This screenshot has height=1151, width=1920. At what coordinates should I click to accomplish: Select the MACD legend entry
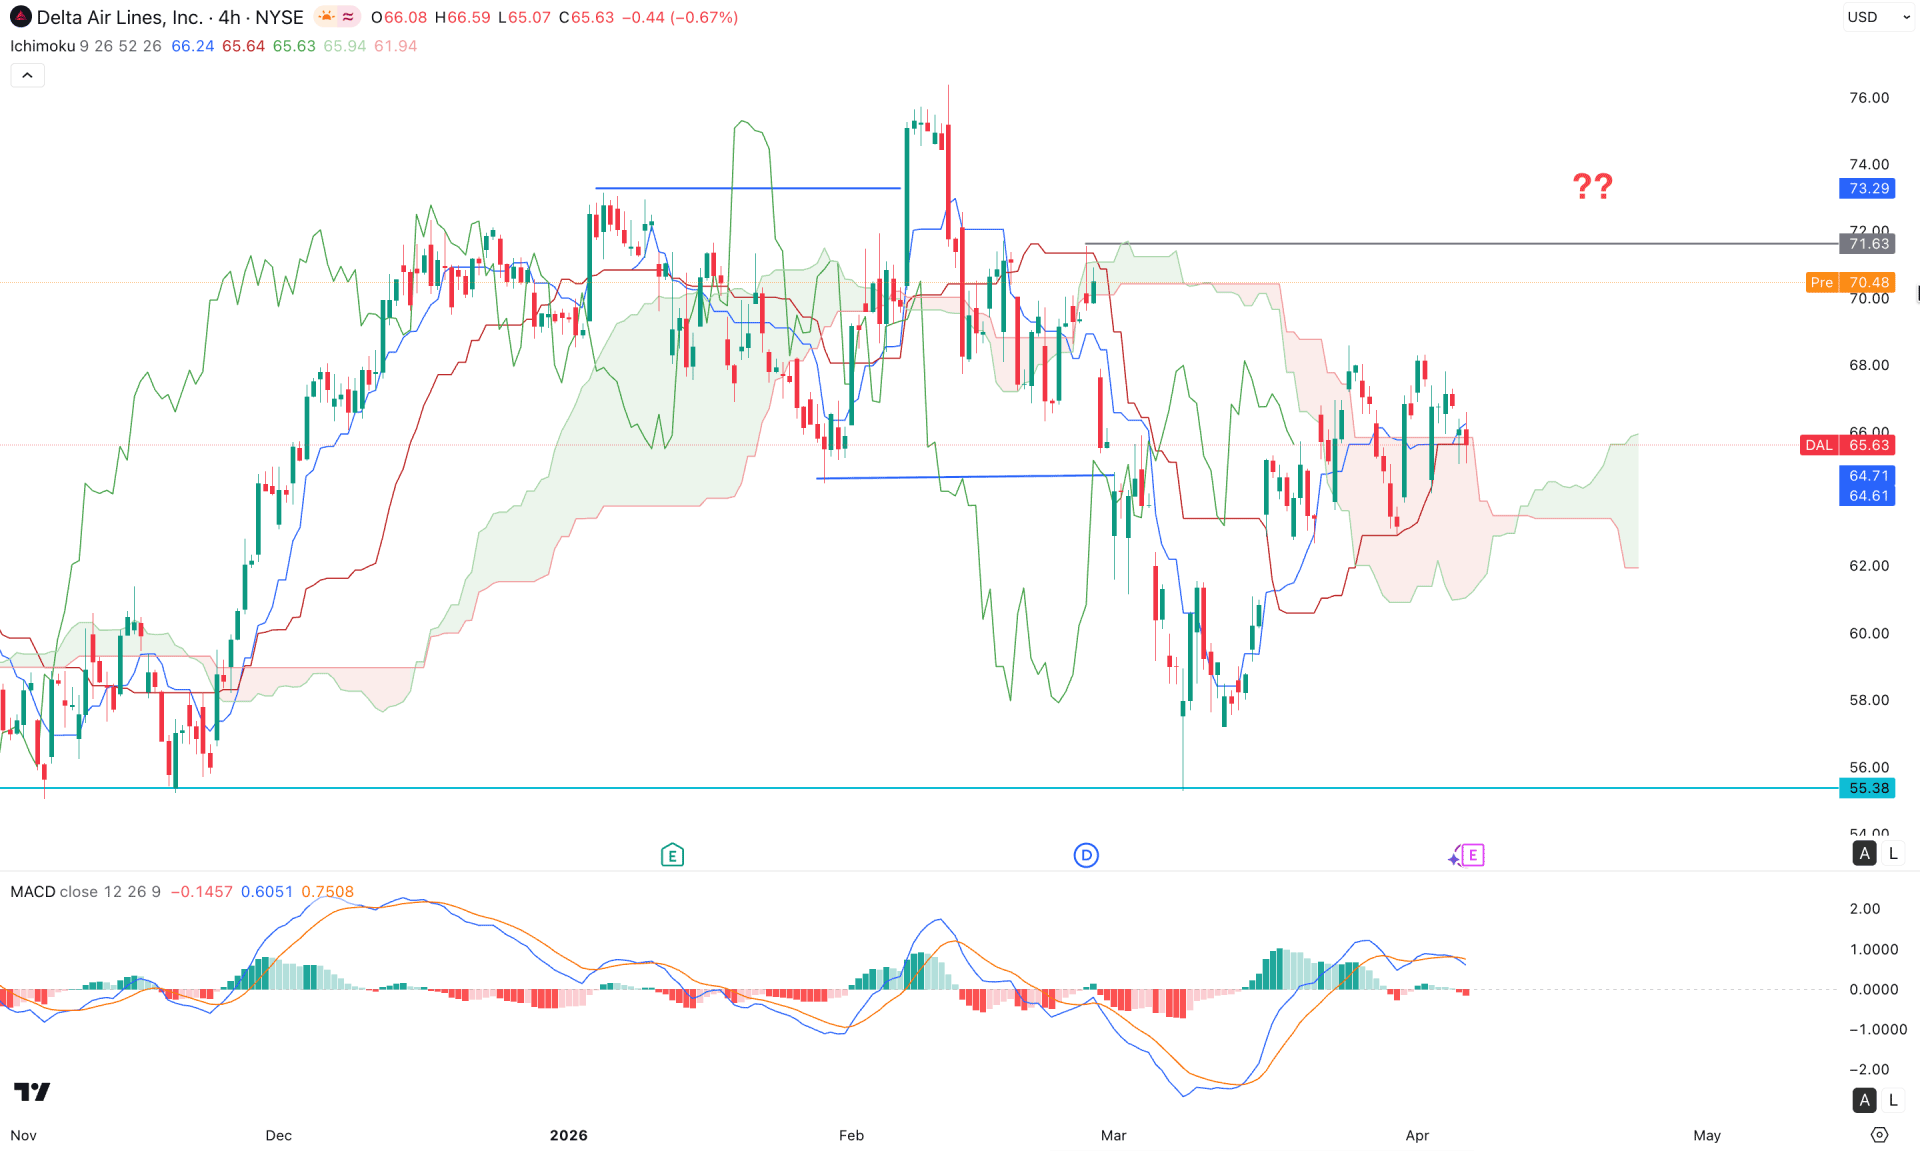click(x=33, y=891)
